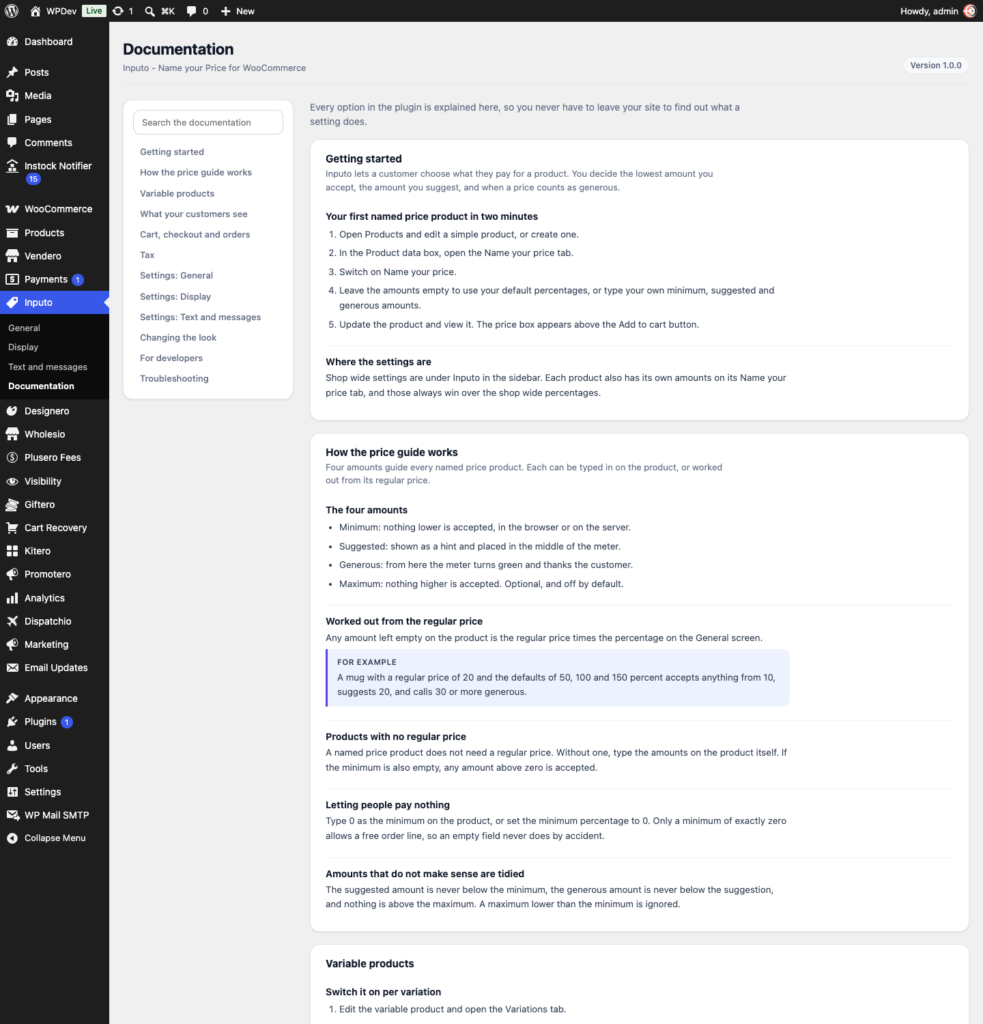Viewport: 983px width, 1024px height.
Task: Open the Users menu
Action: (54, 745)
